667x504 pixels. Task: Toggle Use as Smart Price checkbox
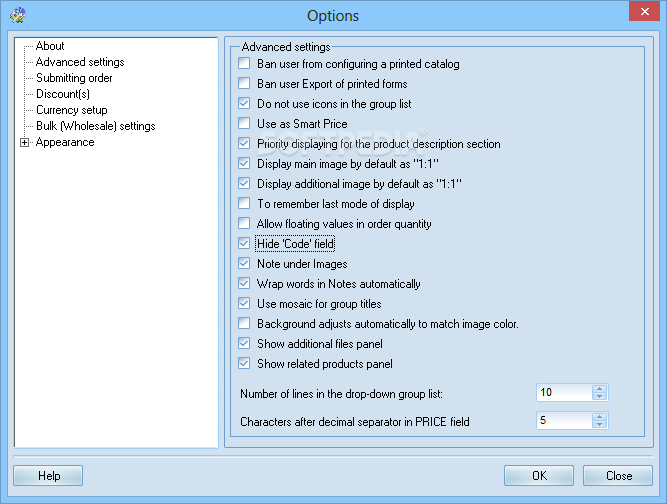pos(244,124)
